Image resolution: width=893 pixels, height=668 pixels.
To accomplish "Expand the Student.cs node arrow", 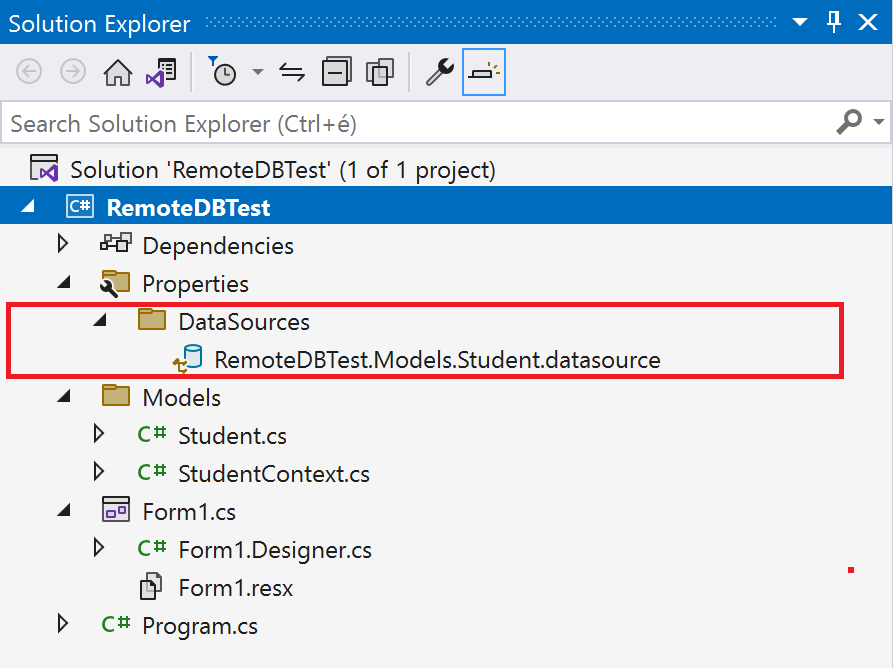I will [98, 435].
